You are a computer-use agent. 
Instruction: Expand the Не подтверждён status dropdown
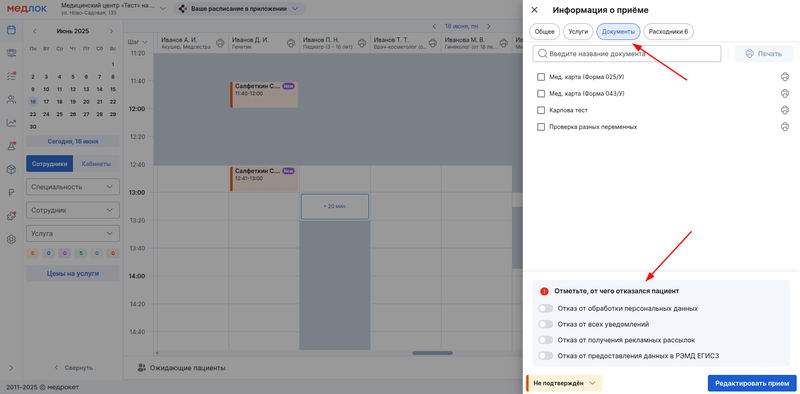tap(564, 383)
